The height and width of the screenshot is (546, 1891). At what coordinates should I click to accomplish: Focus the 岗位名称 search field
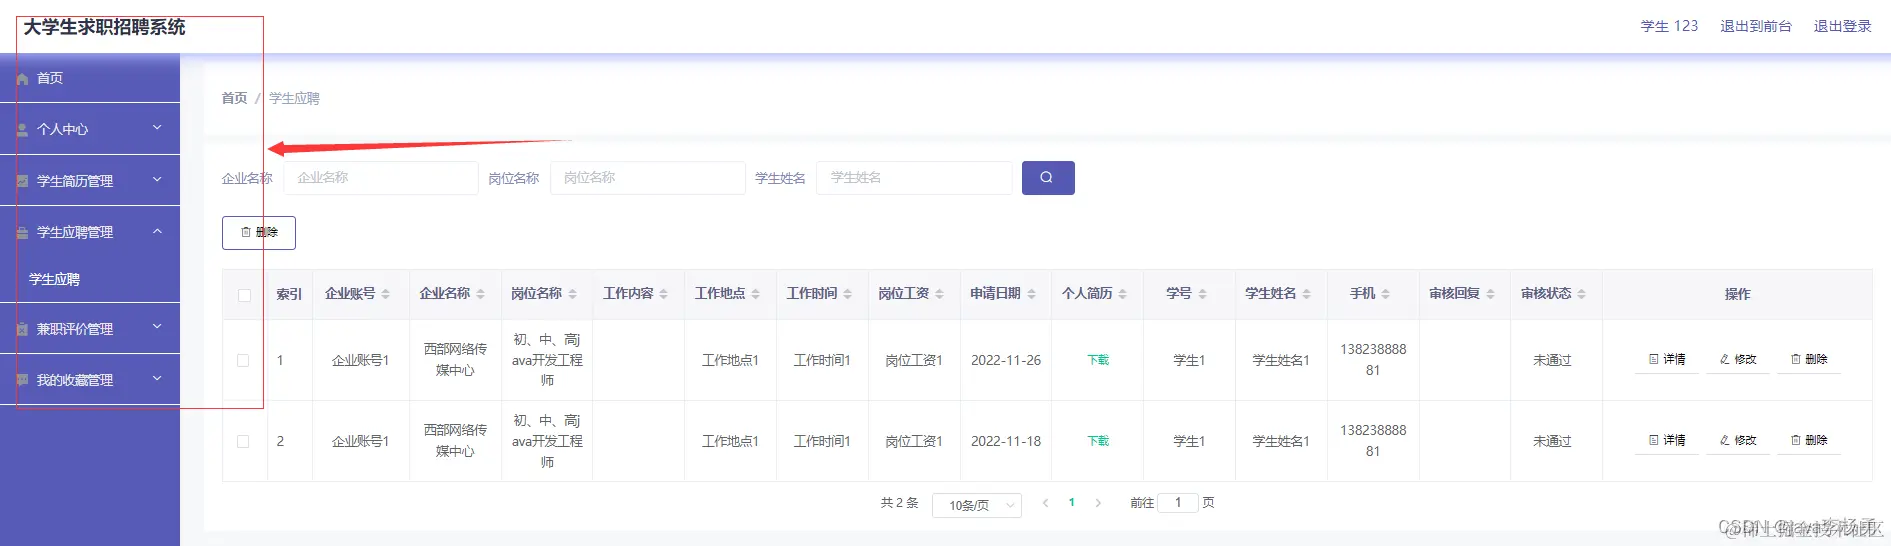click(x=648, y=178)
